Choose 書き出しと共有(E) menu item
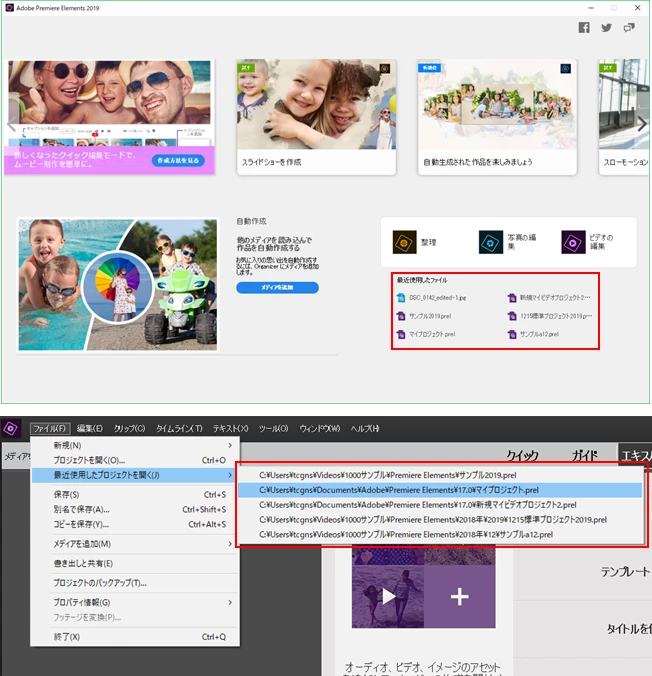The height and width of the screenshot is (676, 652). pos(135,563)
